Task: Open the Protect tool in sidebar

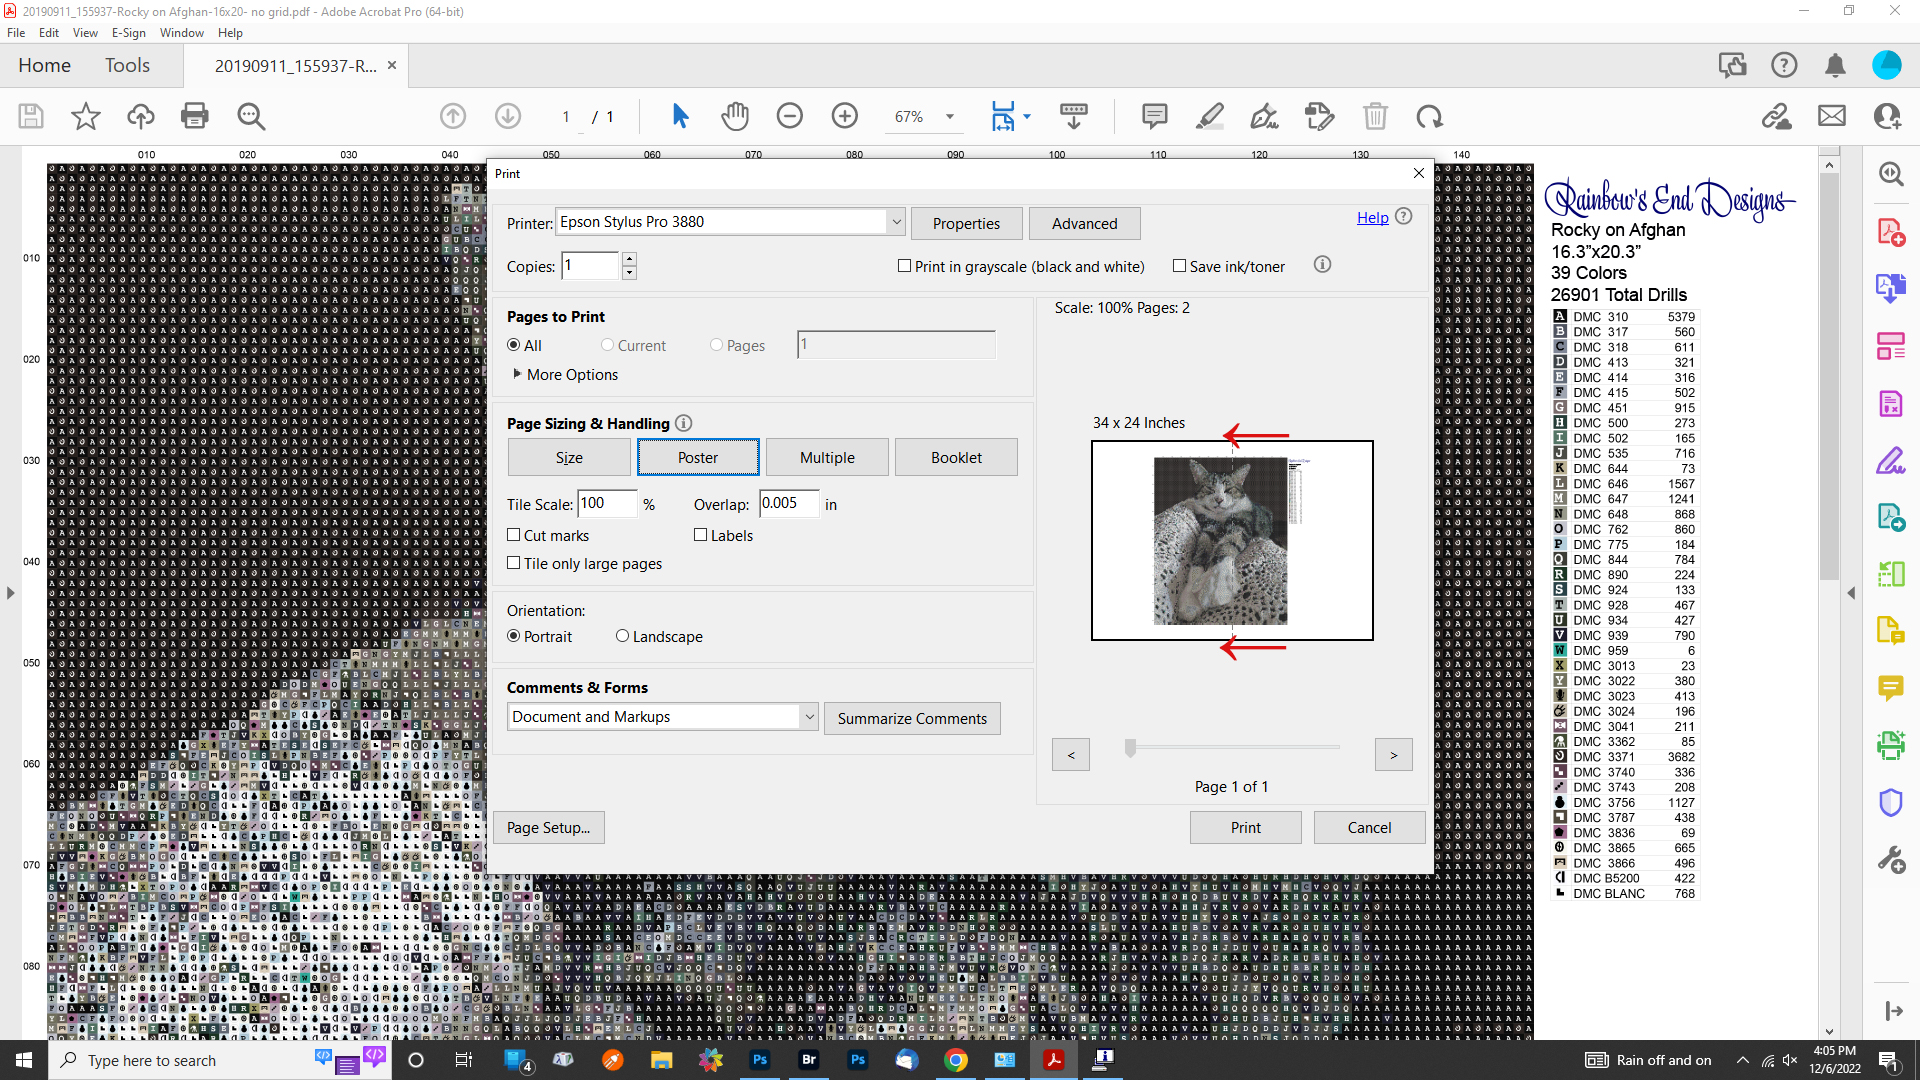Action: pos(1890,803)
